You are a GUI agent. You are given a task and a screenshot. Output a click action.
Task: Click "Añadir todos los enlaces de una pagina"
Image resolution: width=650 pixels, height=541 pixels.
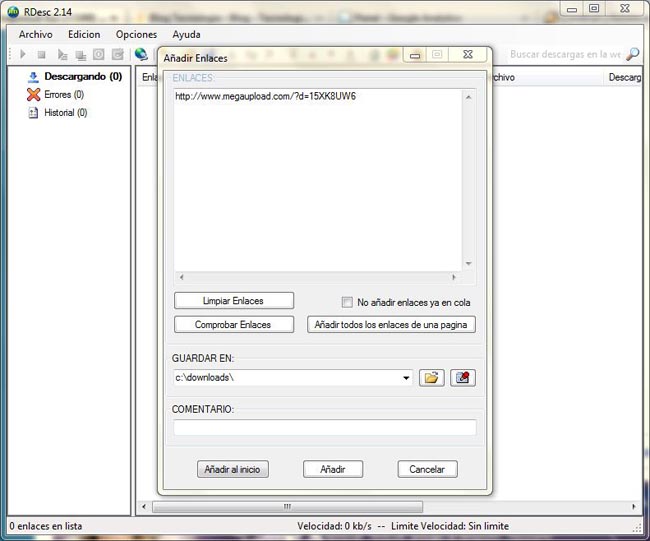click(391, 324)
